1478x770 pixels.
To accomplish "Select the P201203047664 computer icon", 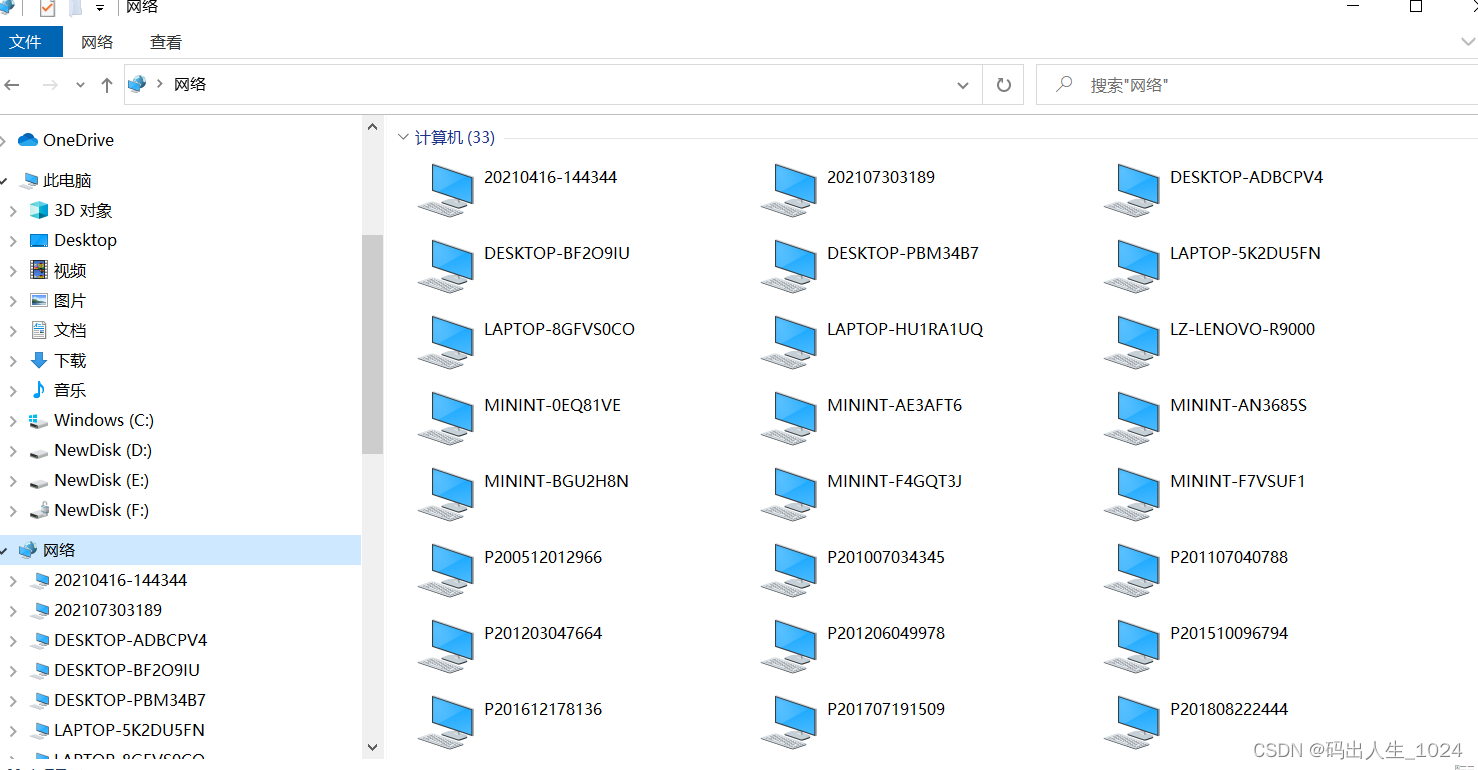I will 446,645.
